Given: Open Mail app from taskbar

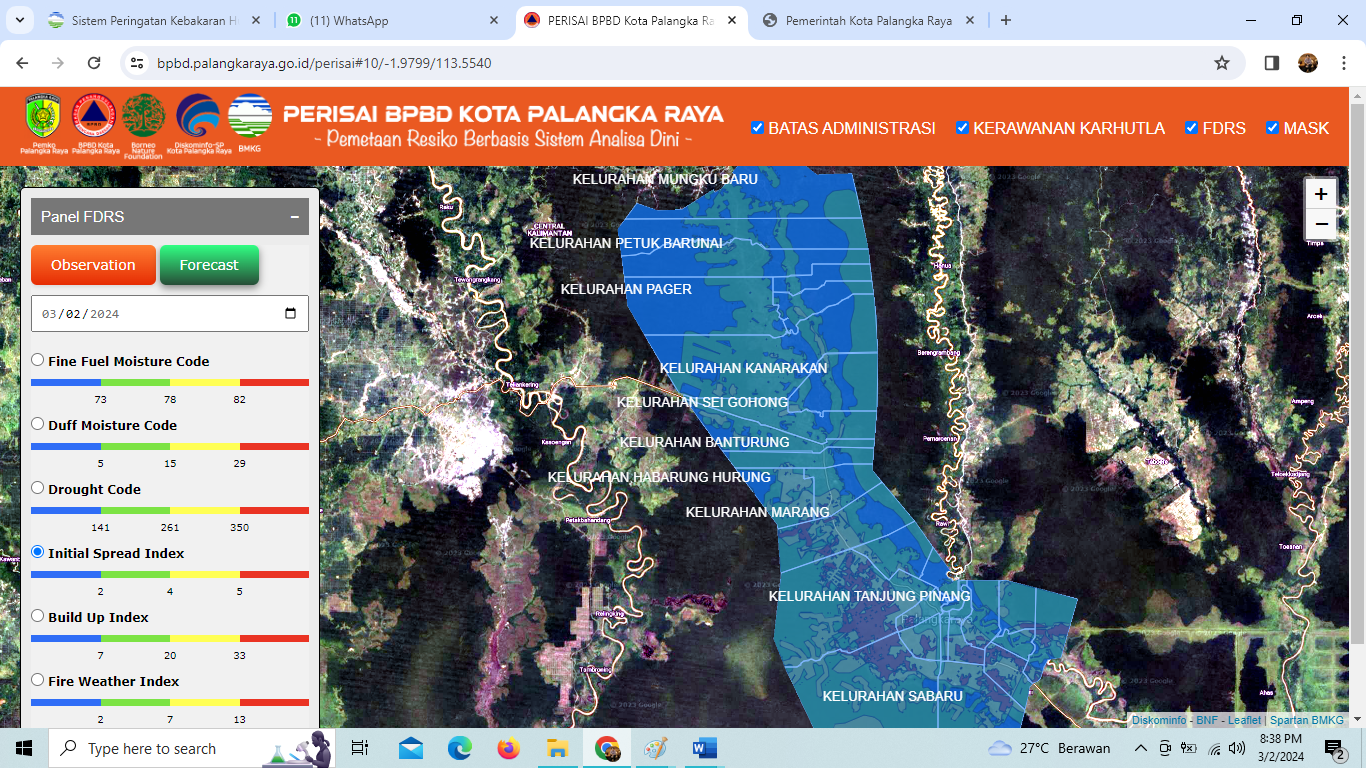Looking at the screenshot, I should (x=411, y=748).
